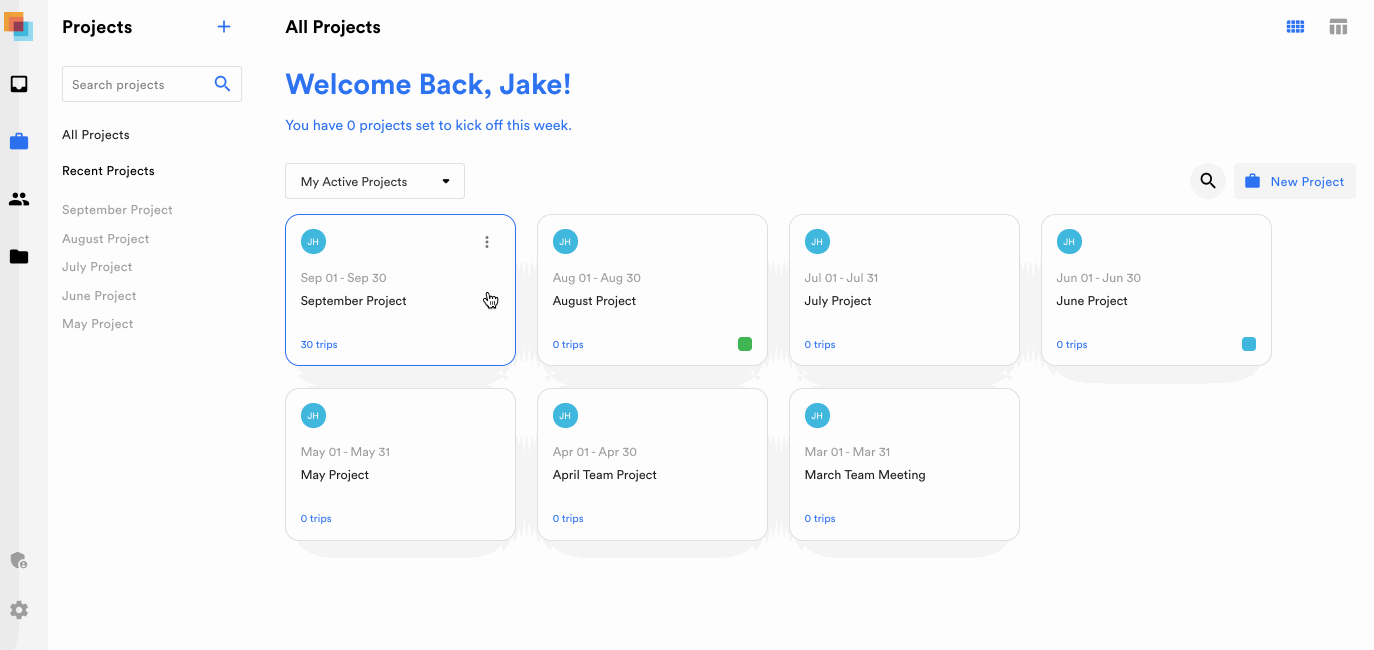
Task: Open the My Active Projects dropdown
Action: coord(374,181)
